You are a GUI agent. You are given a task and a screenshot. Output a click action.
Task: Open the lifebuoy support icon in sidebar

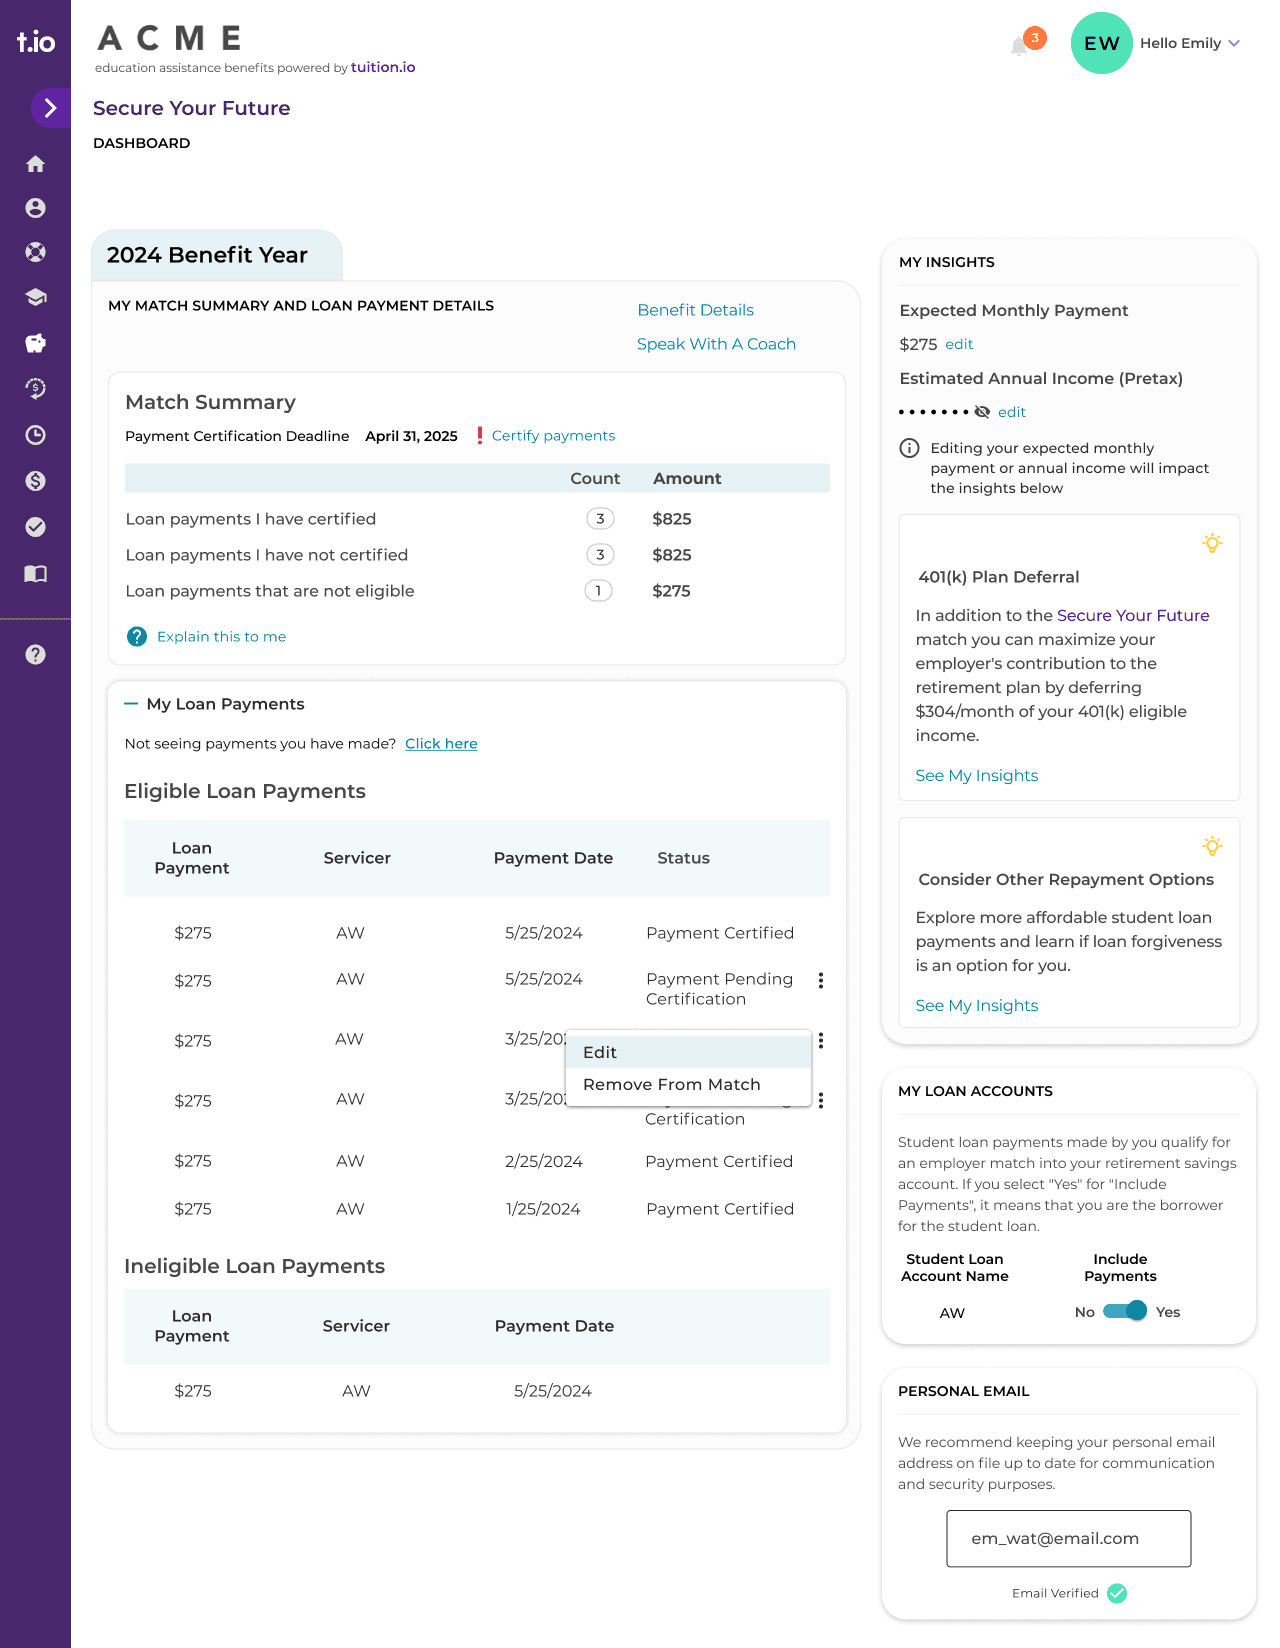point(36,252)
